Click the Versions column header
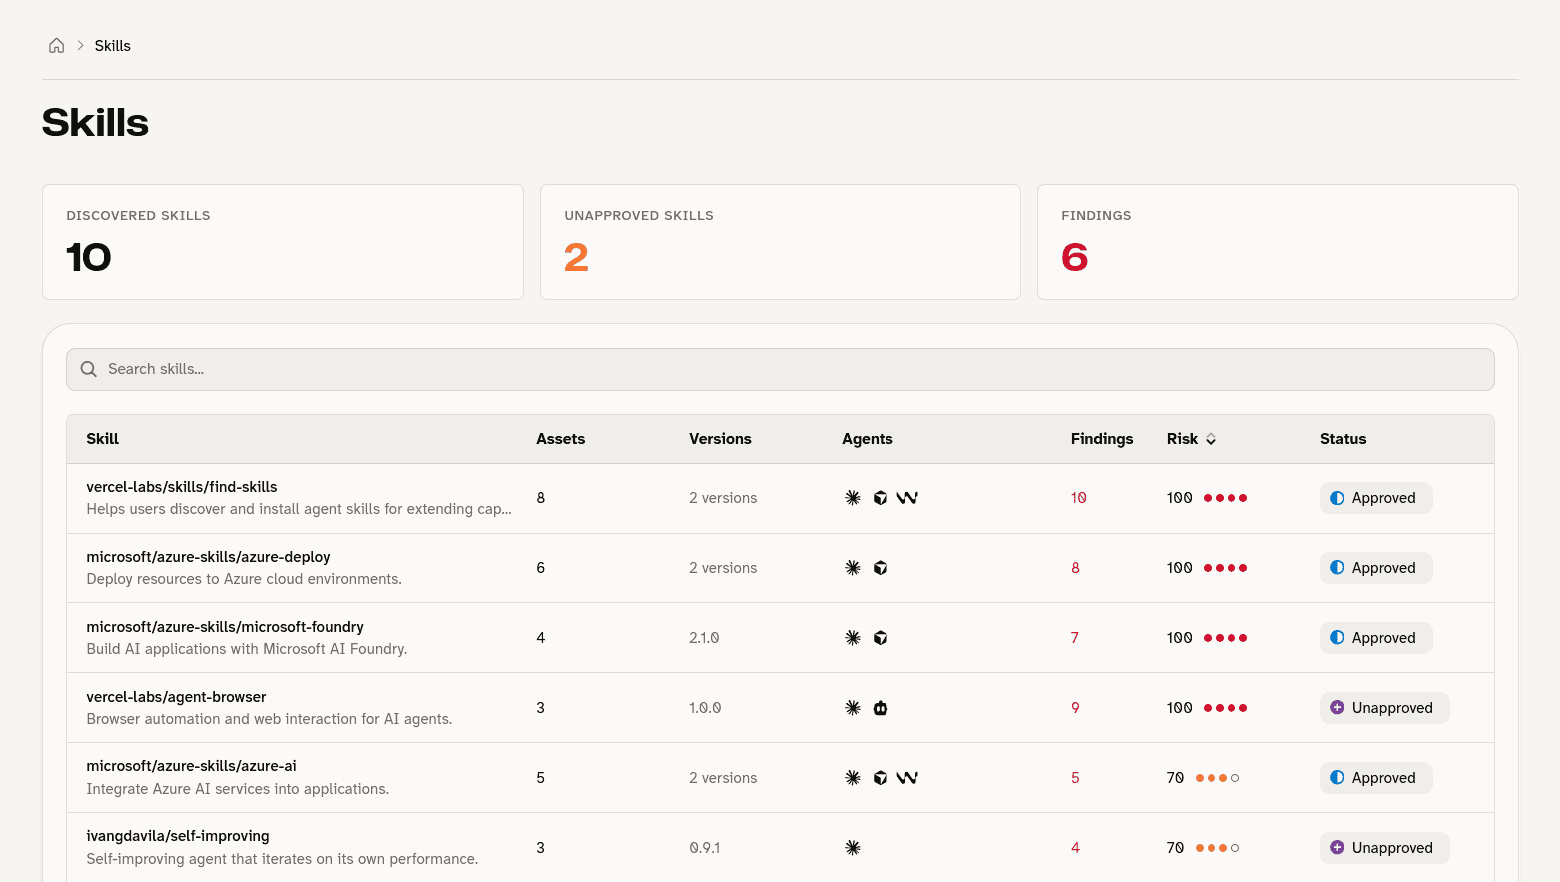This screenshot has width=1560, height=882. point(720,439)
